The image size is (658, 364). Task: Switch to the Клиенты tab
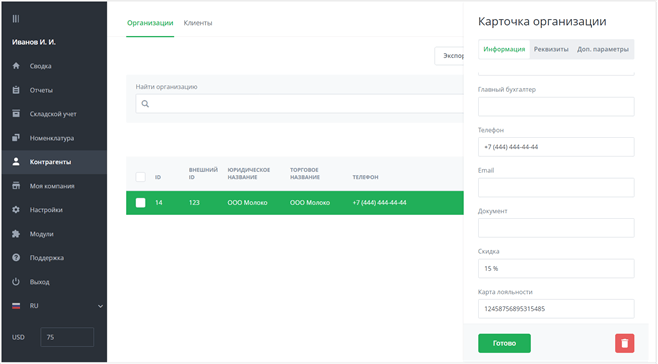point(198,23)
